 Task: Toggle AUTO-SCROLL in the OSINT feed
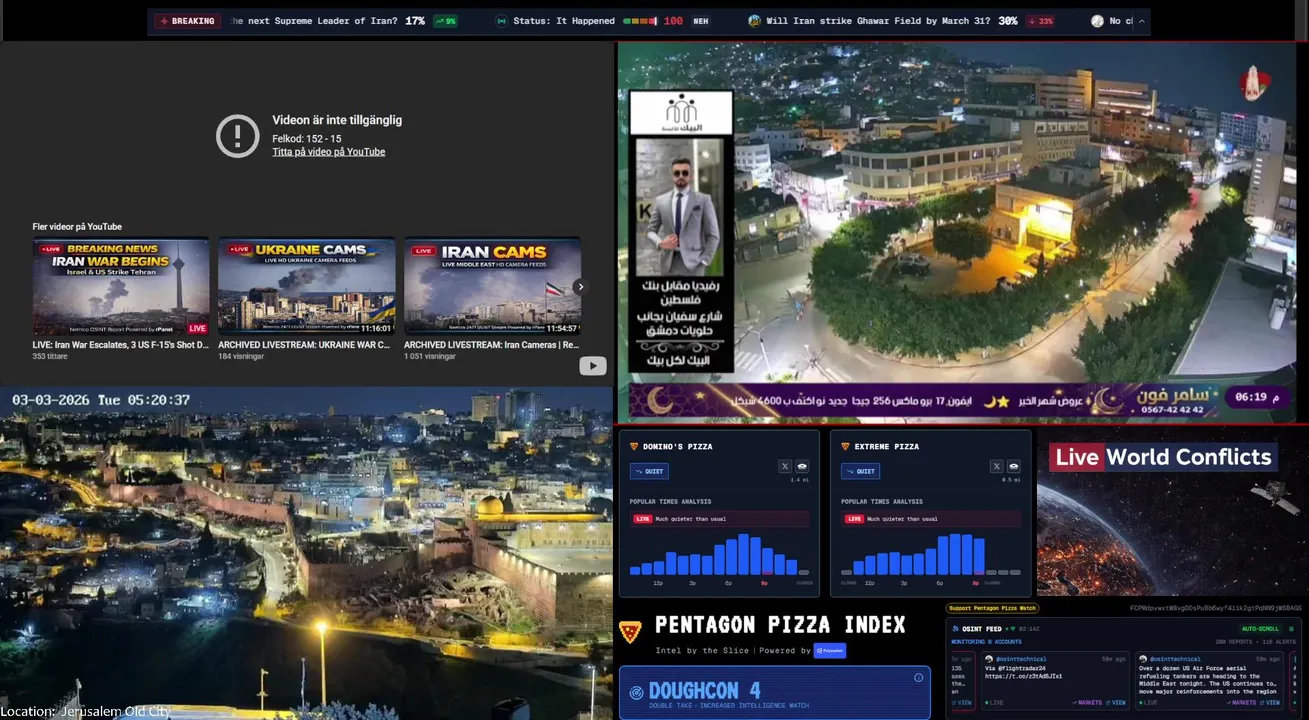coord(1261,629)
